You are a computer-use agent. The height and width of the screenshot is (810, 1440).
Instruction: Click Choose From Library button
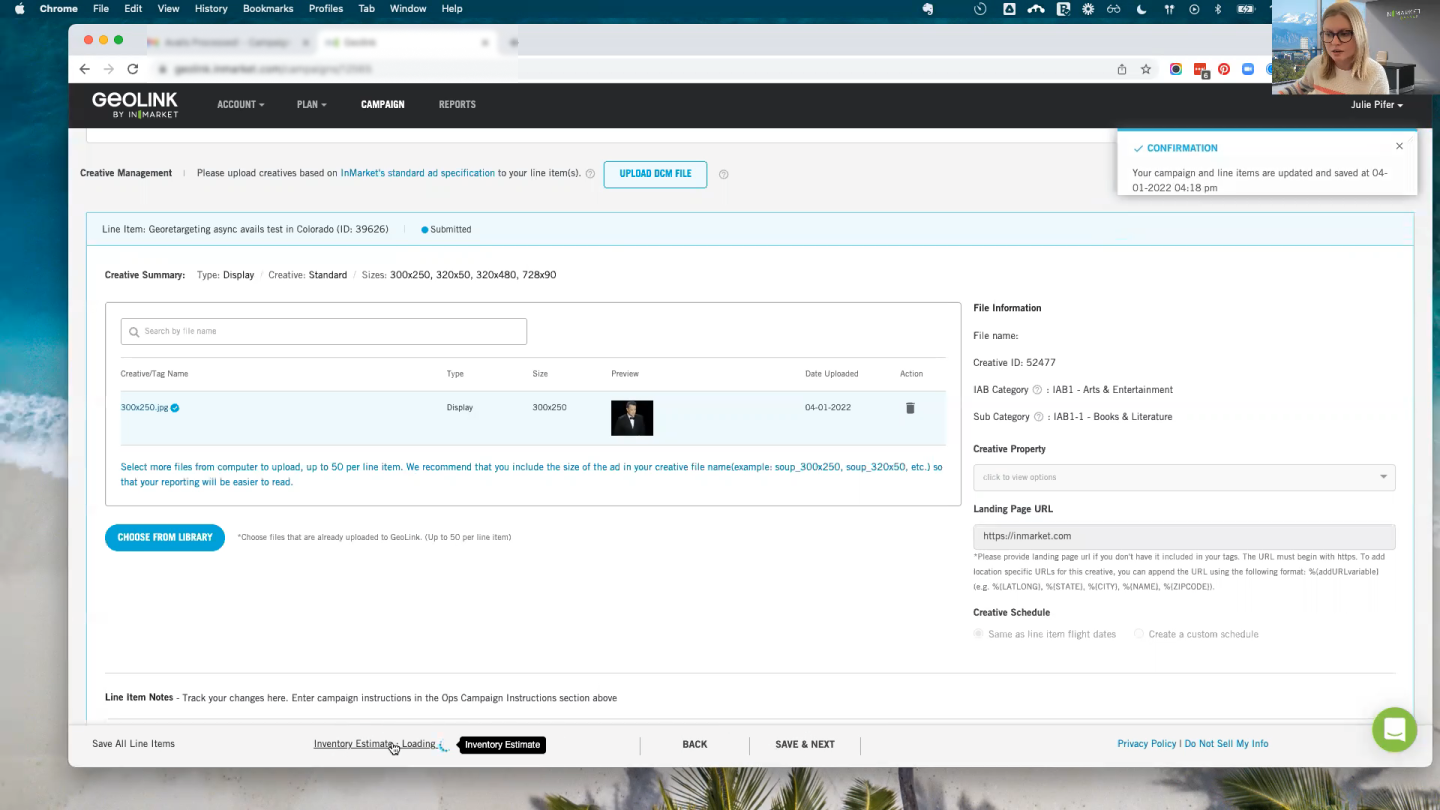tap(165, 537)
